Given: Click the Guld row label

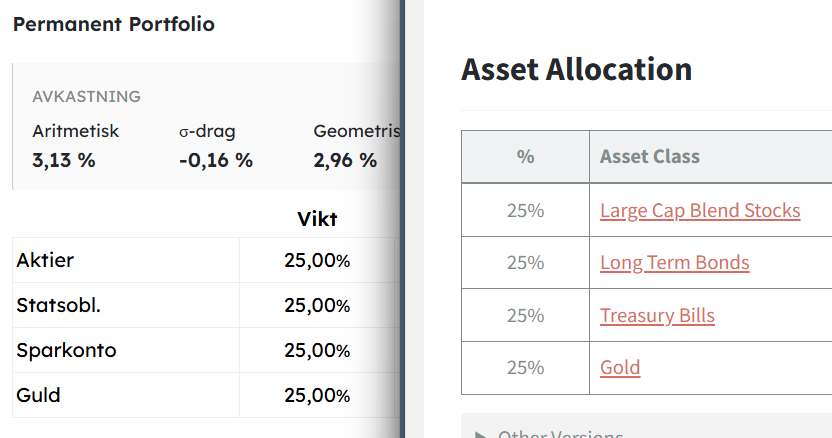Looking at the screenshot, I should (x=38, y=395).
